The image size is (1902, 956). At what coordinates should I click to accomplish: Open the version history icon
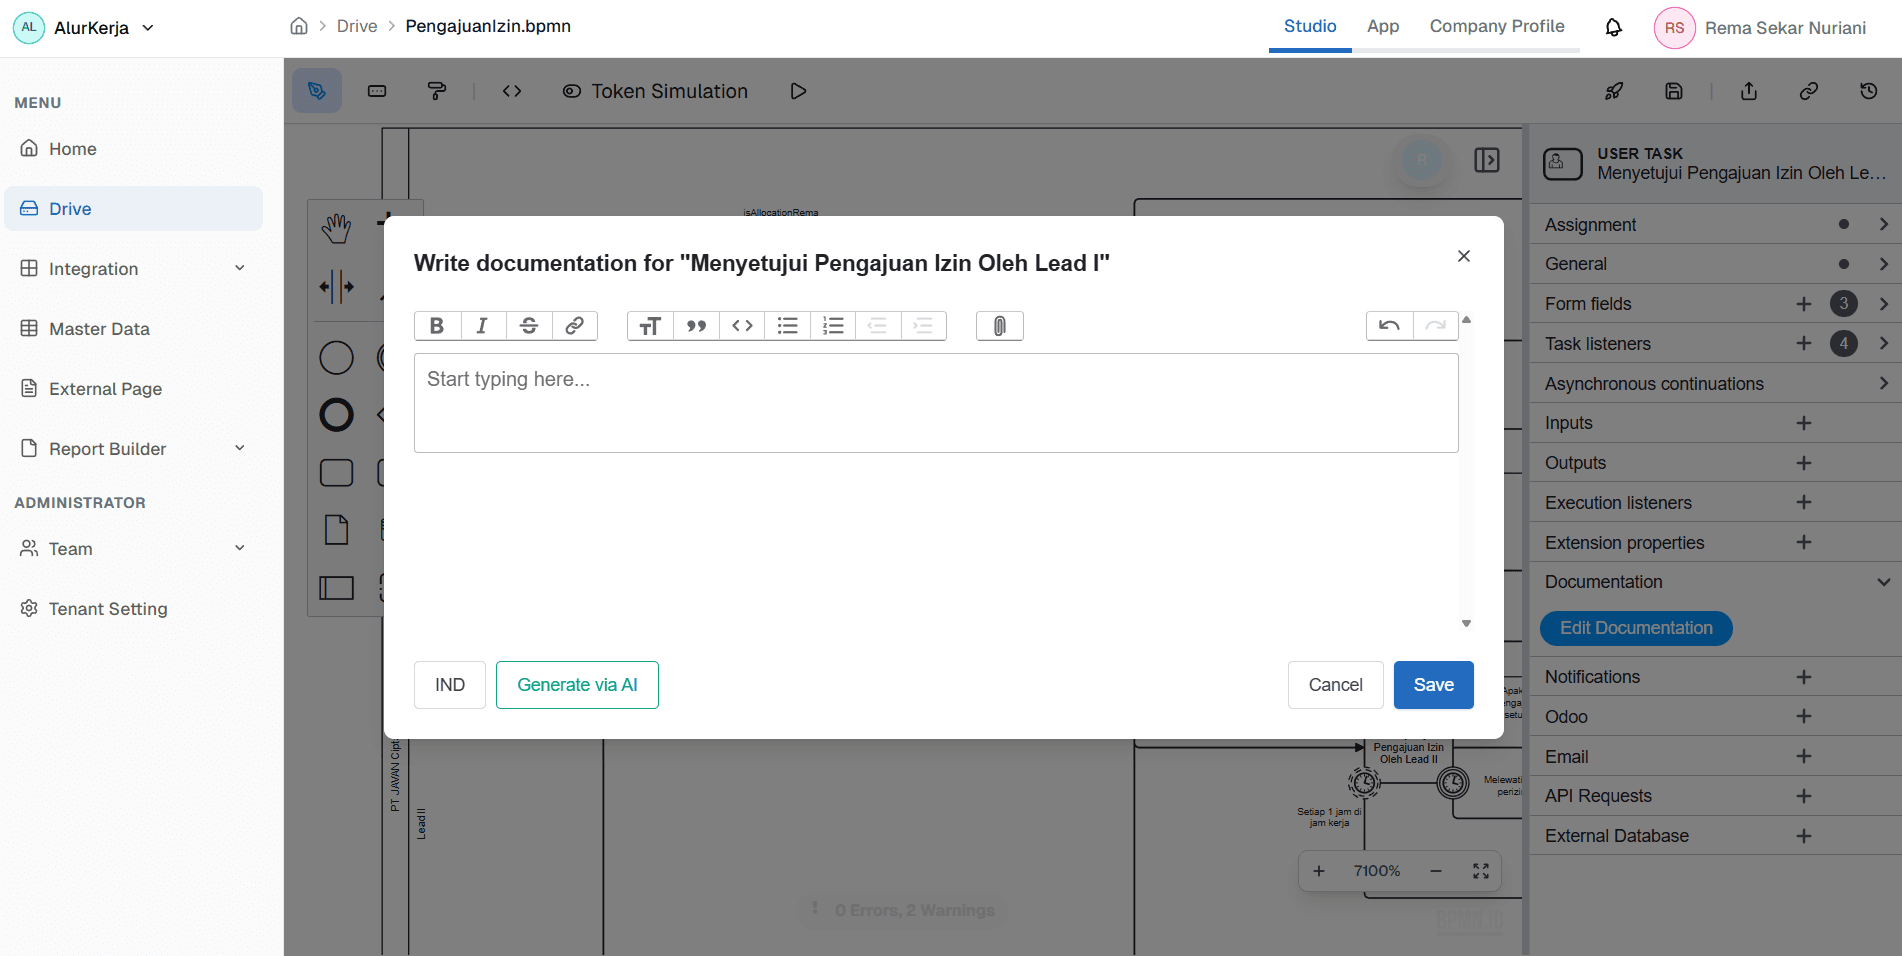pyautogui.click(x=1868, y=91)
